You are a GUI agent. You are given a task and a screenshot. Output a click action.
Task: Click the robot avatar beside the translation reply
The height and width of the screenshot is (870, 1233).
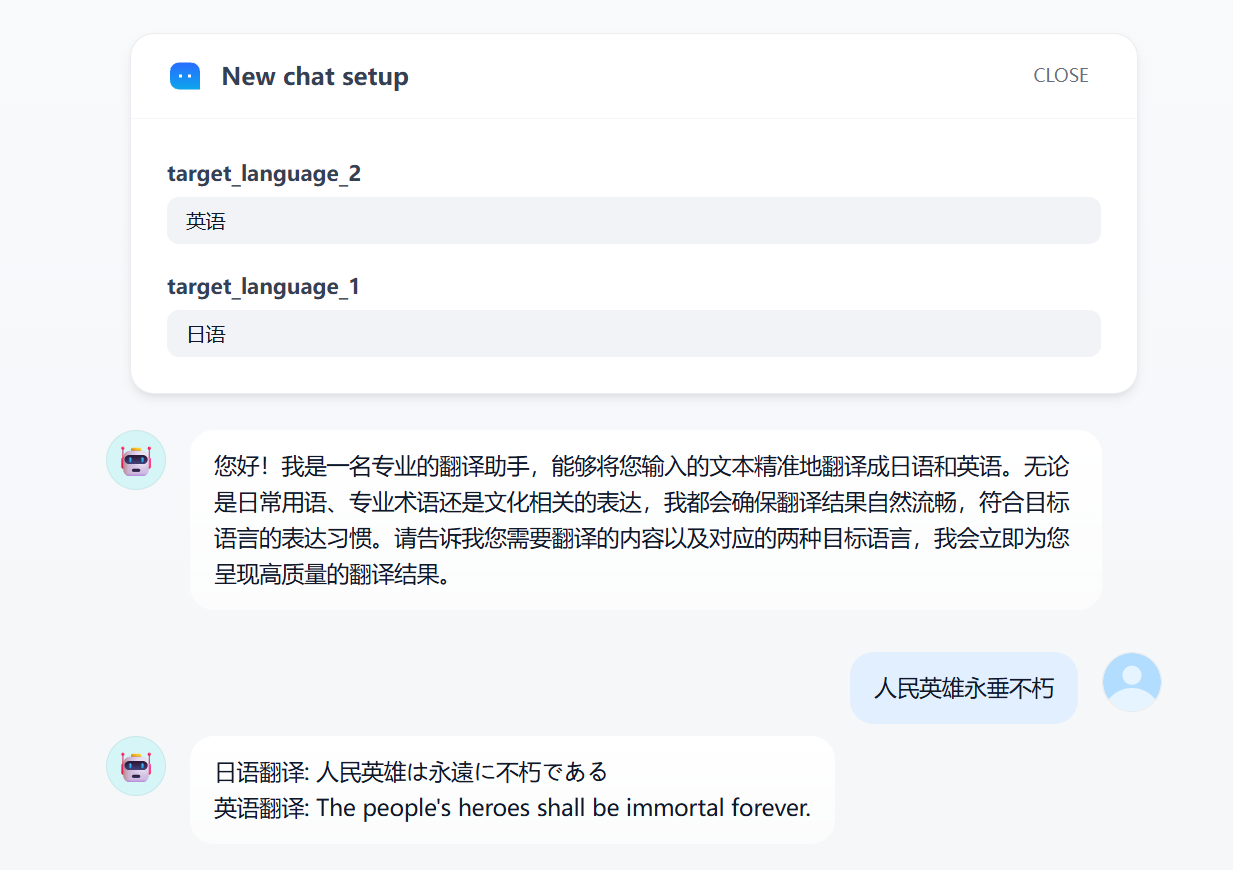tap(135, 766)
